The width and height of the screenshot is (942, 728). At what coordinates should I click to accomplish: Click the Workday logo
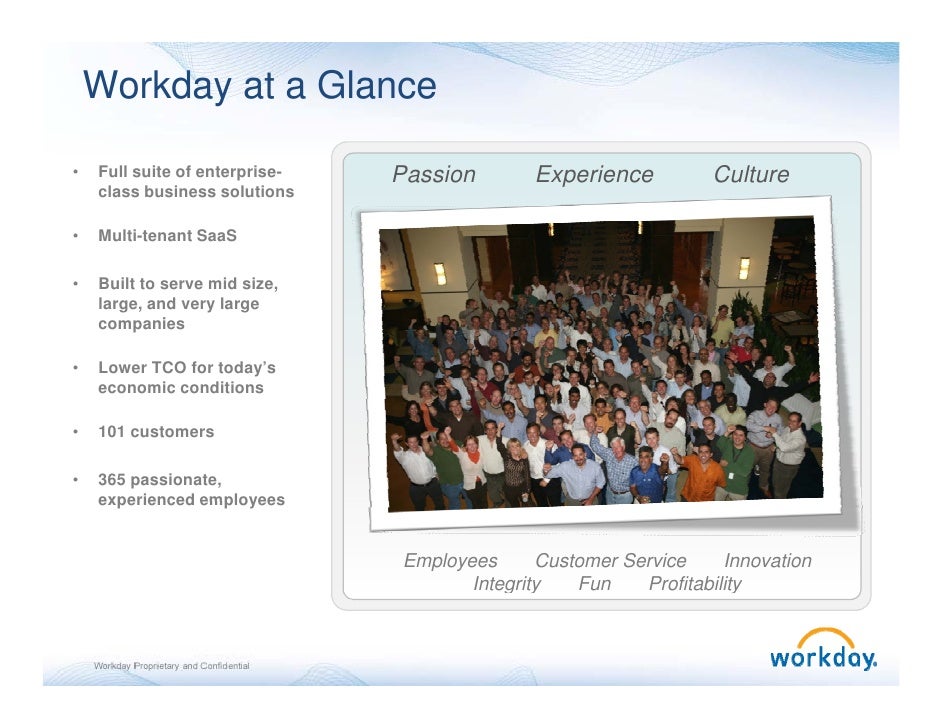tap(823, 649)
